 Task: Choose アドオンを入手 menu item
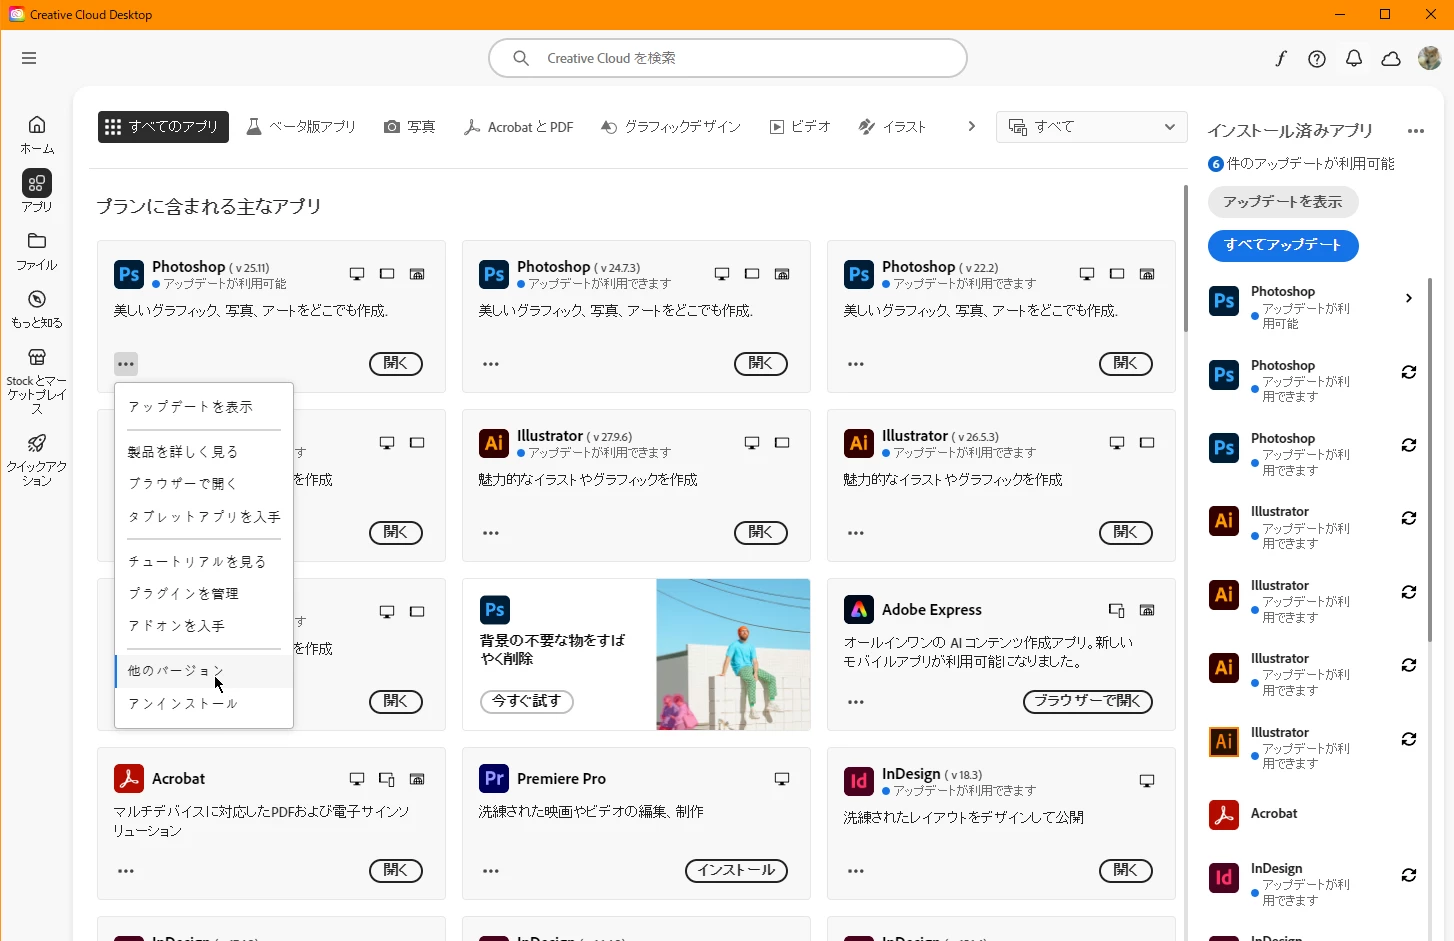click(204, 626)
